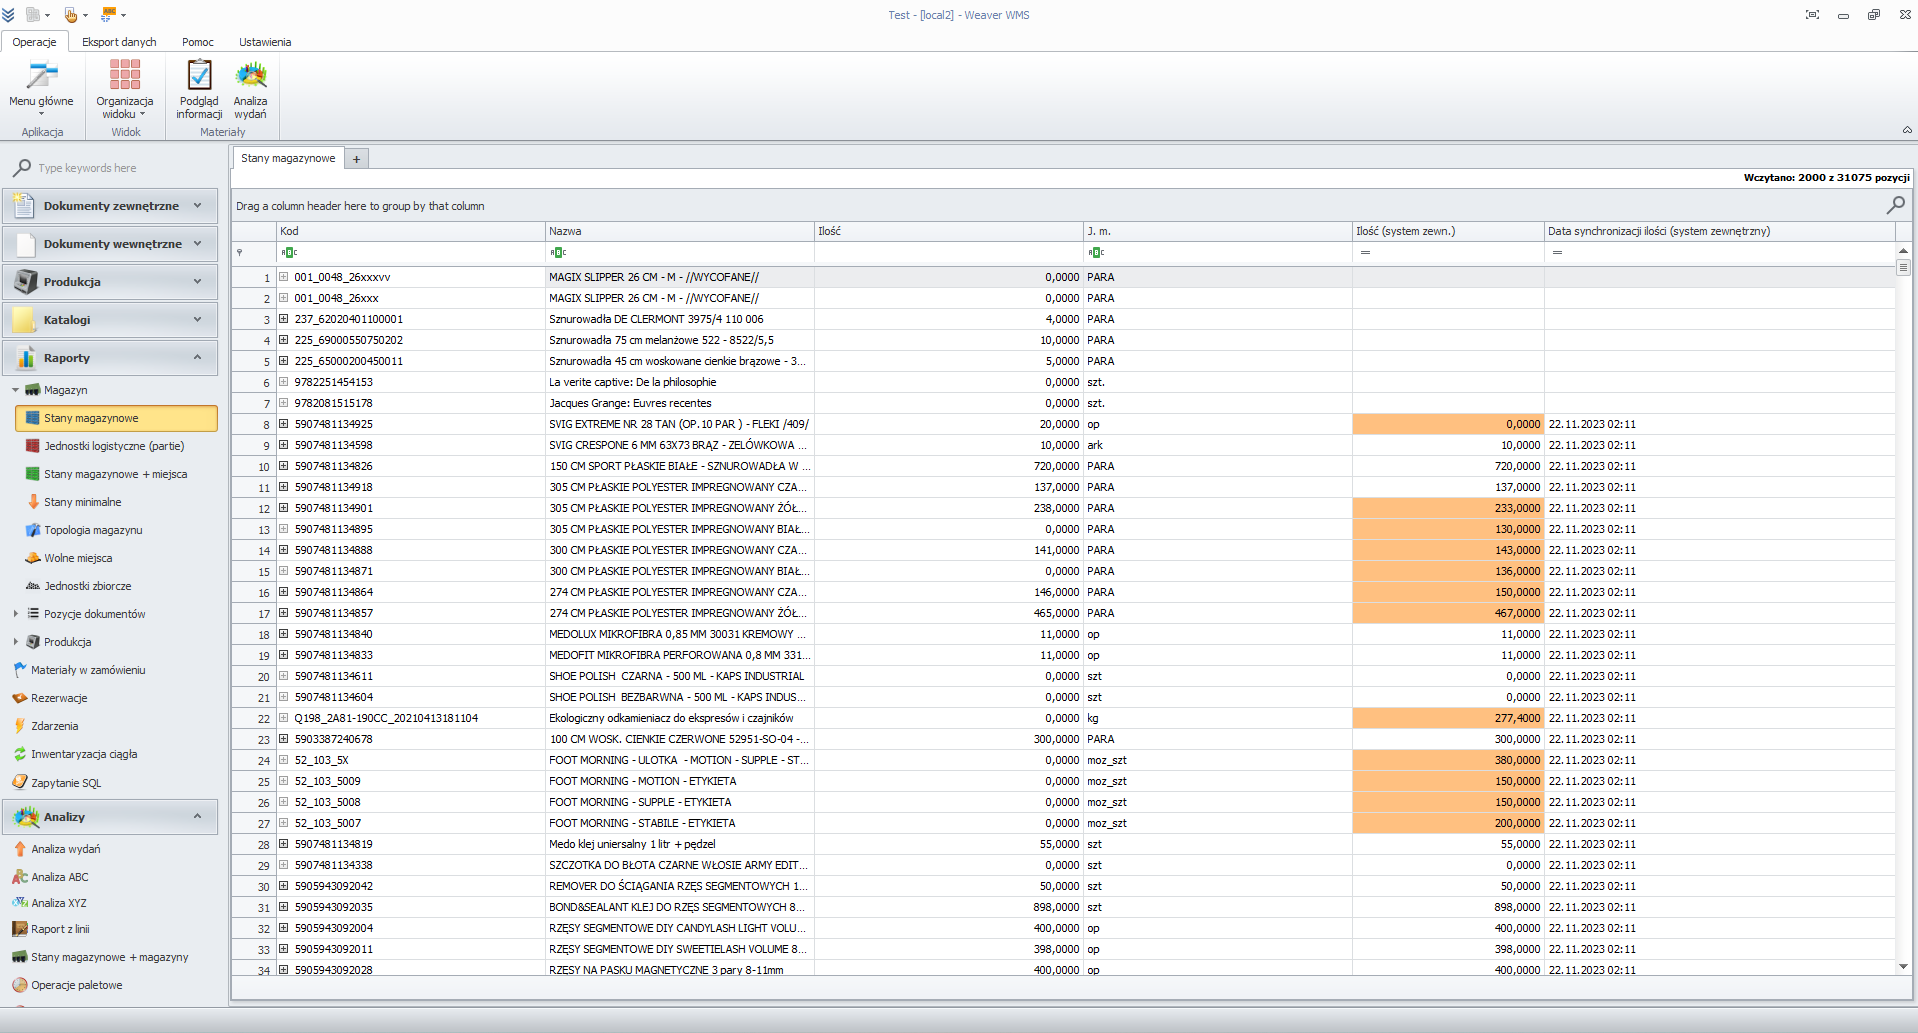This screenshot has width=1918, height=1033.
Task: Switch to the Eksport danych ribbon tab
Action: click(119, 42)
